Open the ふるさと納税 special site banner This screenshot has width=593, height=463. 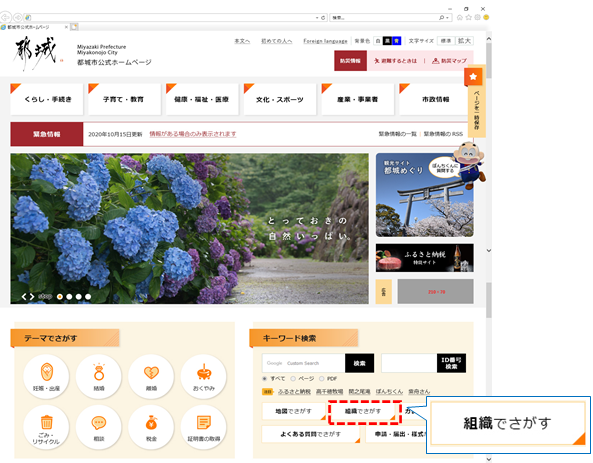(x=424, y=258)
